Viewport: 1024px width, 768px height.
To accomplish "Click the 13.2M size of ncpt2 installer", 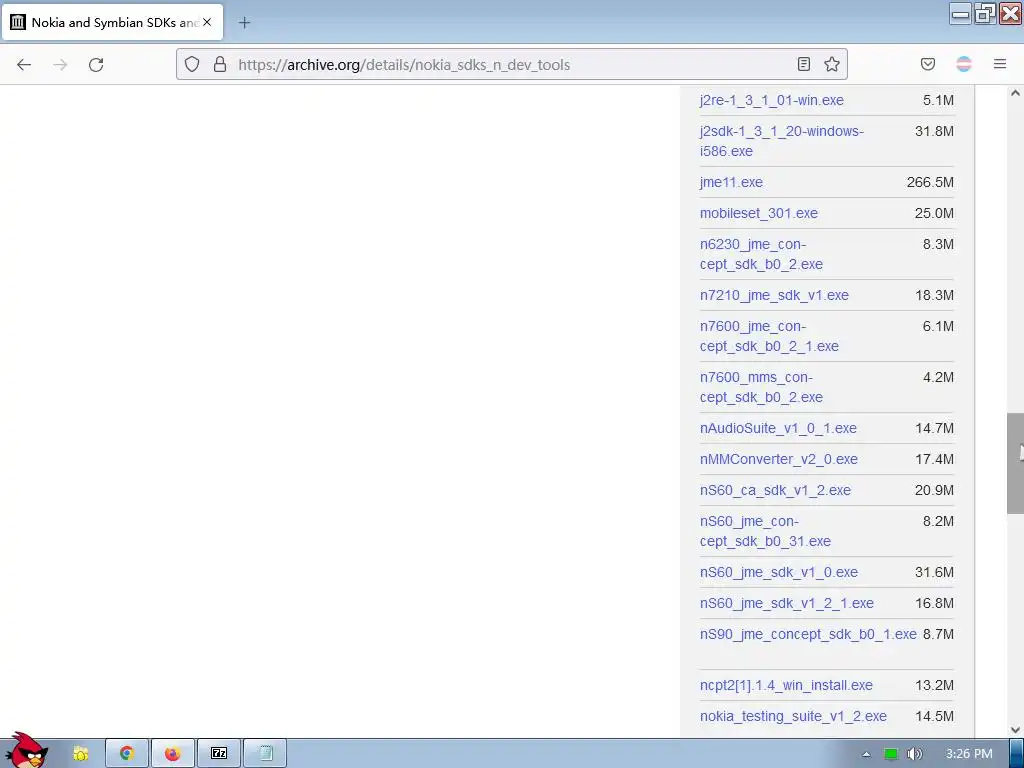I will (934, 685).
